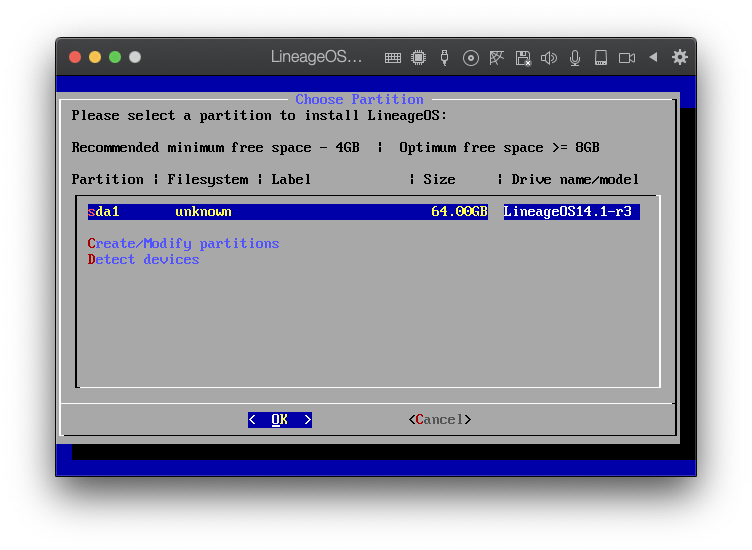Open the hard drive icon in the toolbar
Image resolution: width=752 pixels, height=550 pixels.
click(601, 58)
